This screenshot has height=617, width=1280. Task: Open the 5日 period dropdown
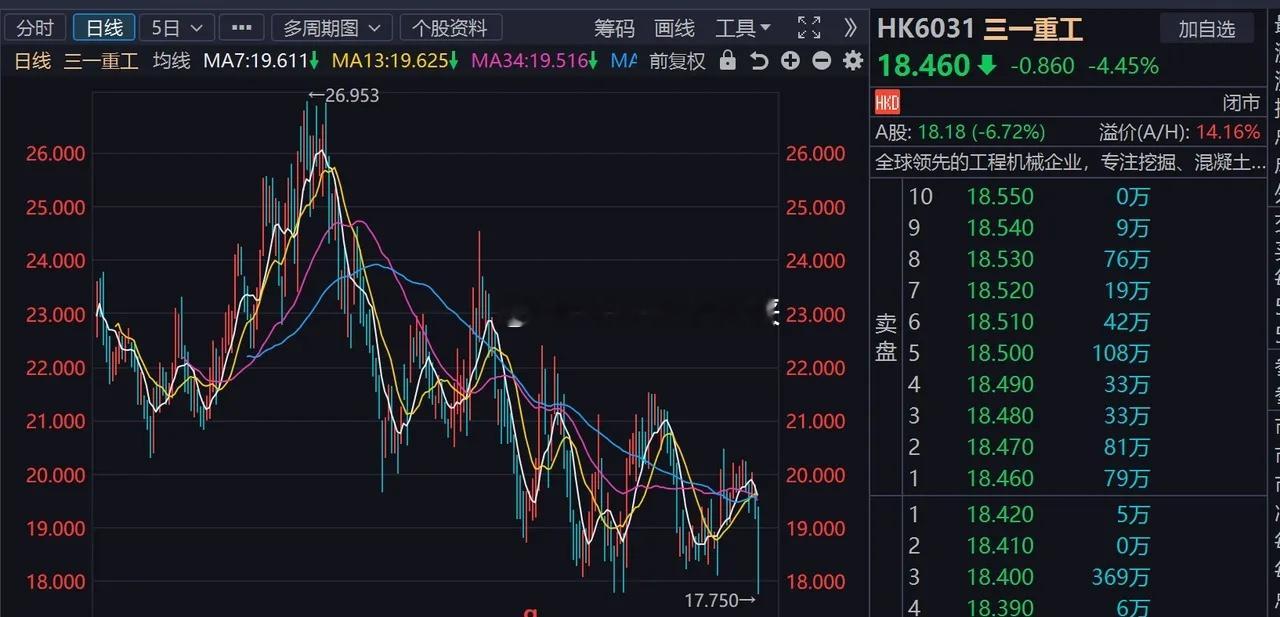point(176,28)
